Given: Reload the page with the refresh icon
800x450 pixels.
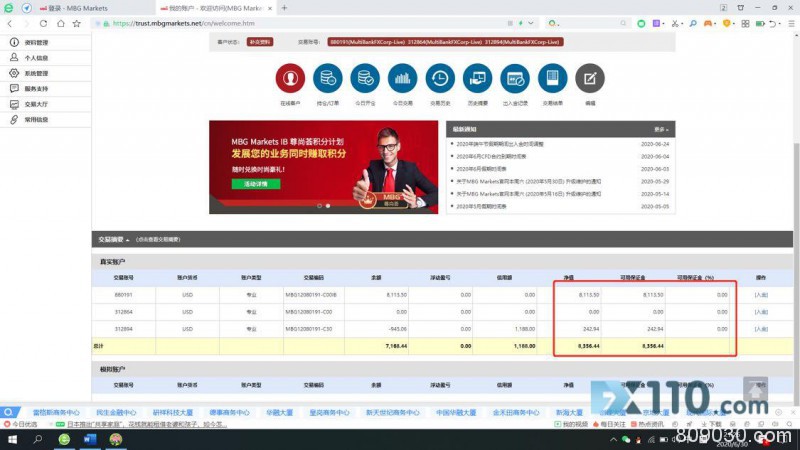Looking at the screenshot, I should [43, 23].
